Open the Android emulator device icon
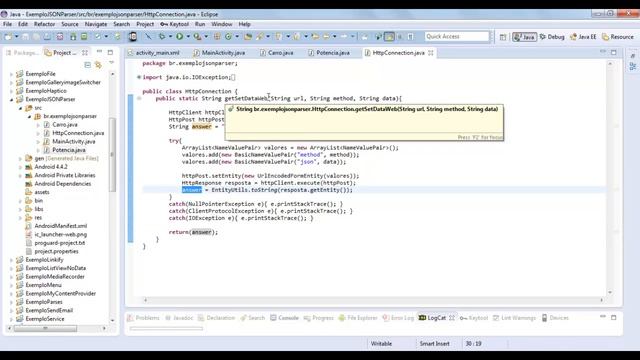The width and height of the screenshot is (640, 360). coord(133,37)
